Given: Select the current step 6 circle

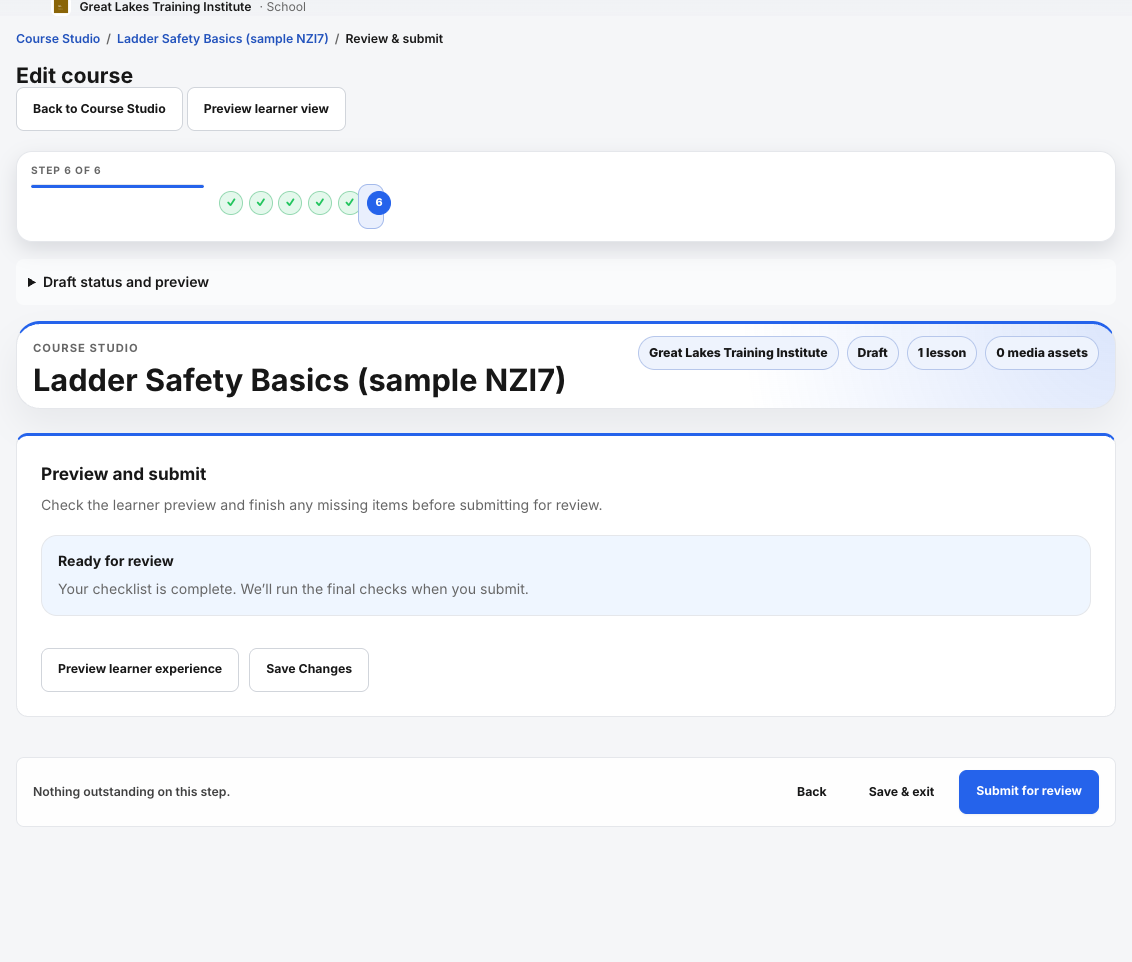Looking at the screenshot, I should [379, 203].
